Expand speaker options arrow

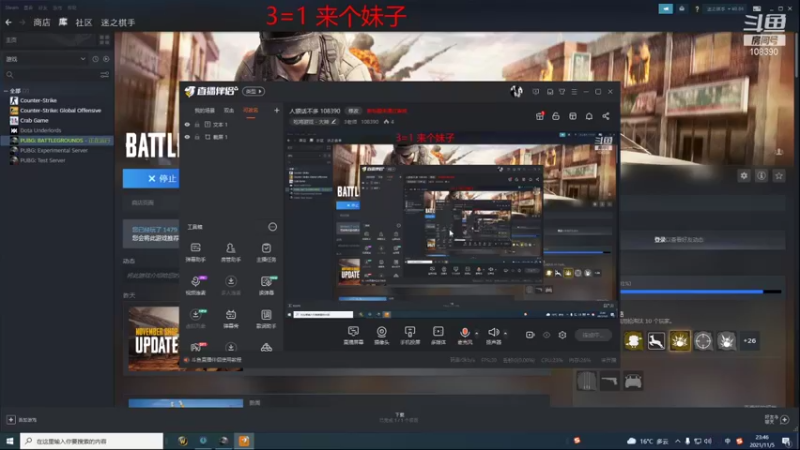(x=505, y=334)
